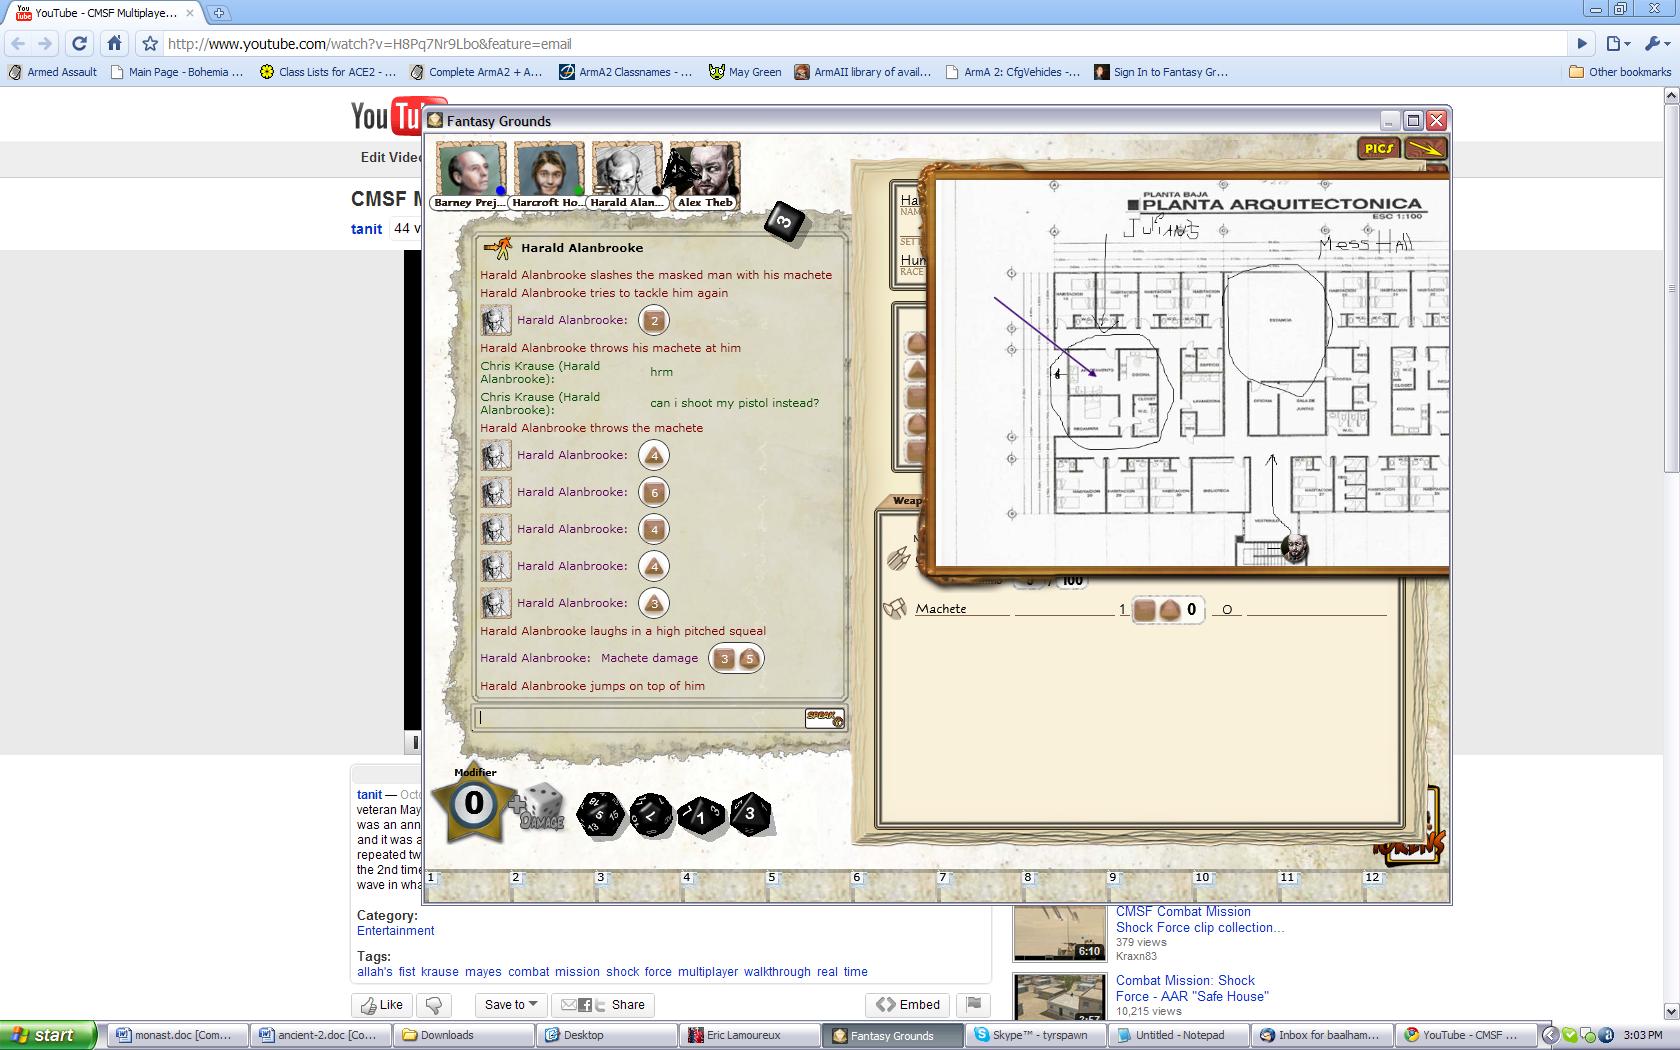Pick the d12 black die
Screen dimensions: 1680x1050
[x=651, y=815]
